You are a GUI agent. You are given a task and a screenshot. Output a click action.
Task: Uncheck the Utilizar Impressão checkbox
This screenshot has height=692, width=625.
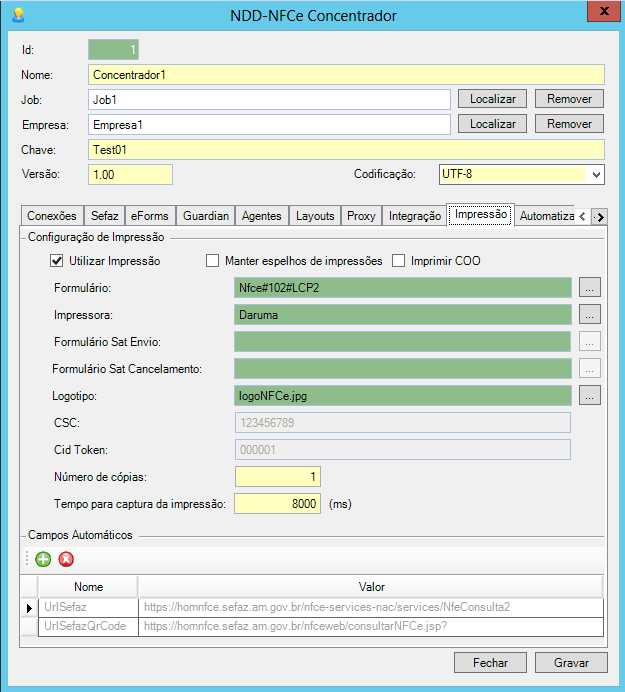coord(57,261)
